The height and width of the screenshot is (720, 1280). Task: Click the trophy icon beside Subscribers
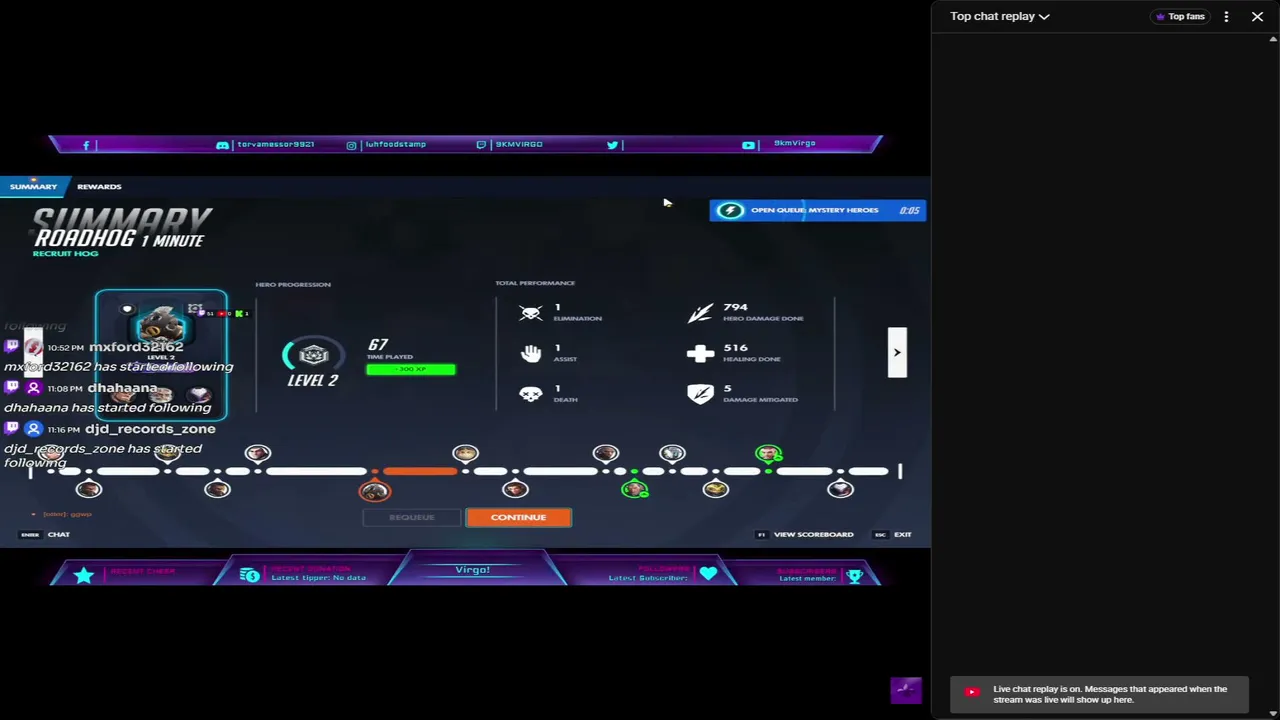(x=854, y=576)
